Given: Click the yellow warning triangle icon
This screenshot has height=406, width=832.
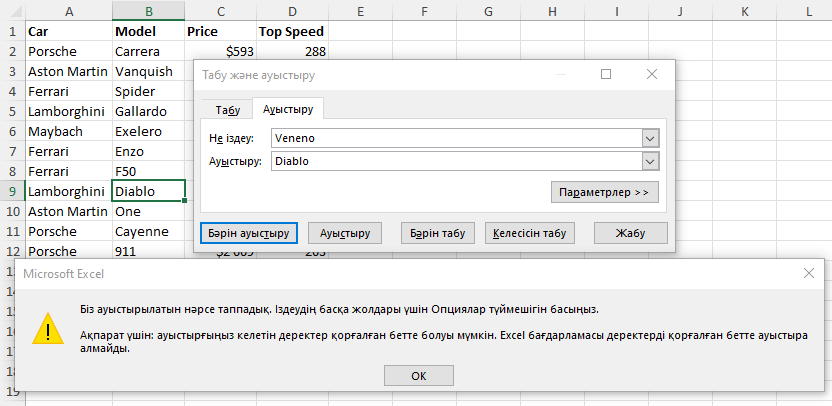Looking at the screenshot, I should [46, 328].
